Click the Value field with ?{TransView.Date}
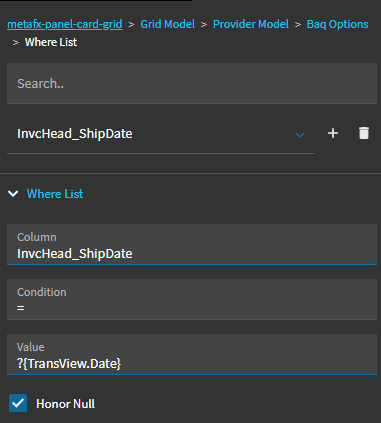381x423 pixels. point(192,354)
